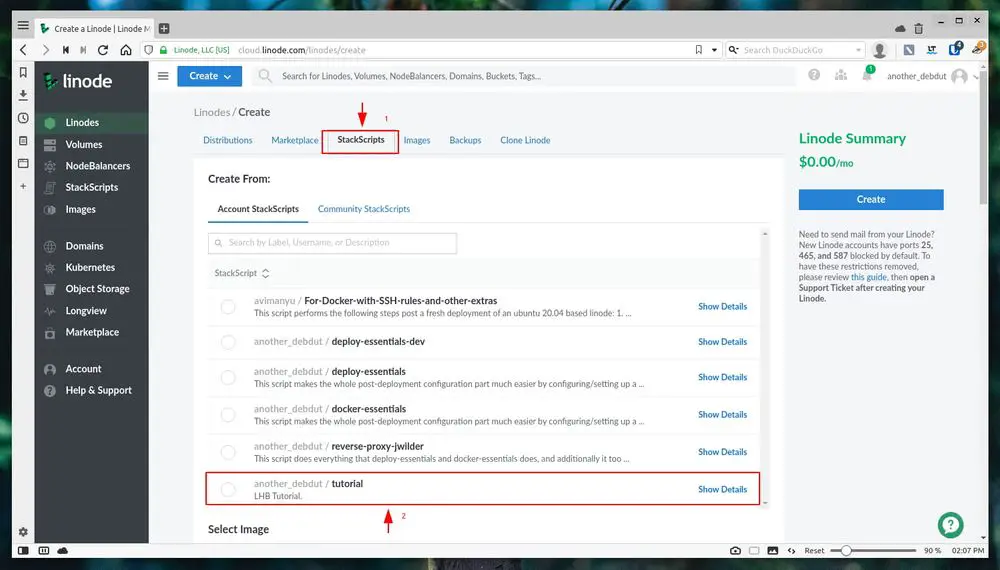Select the tutorial StackScript radio button

228,489
